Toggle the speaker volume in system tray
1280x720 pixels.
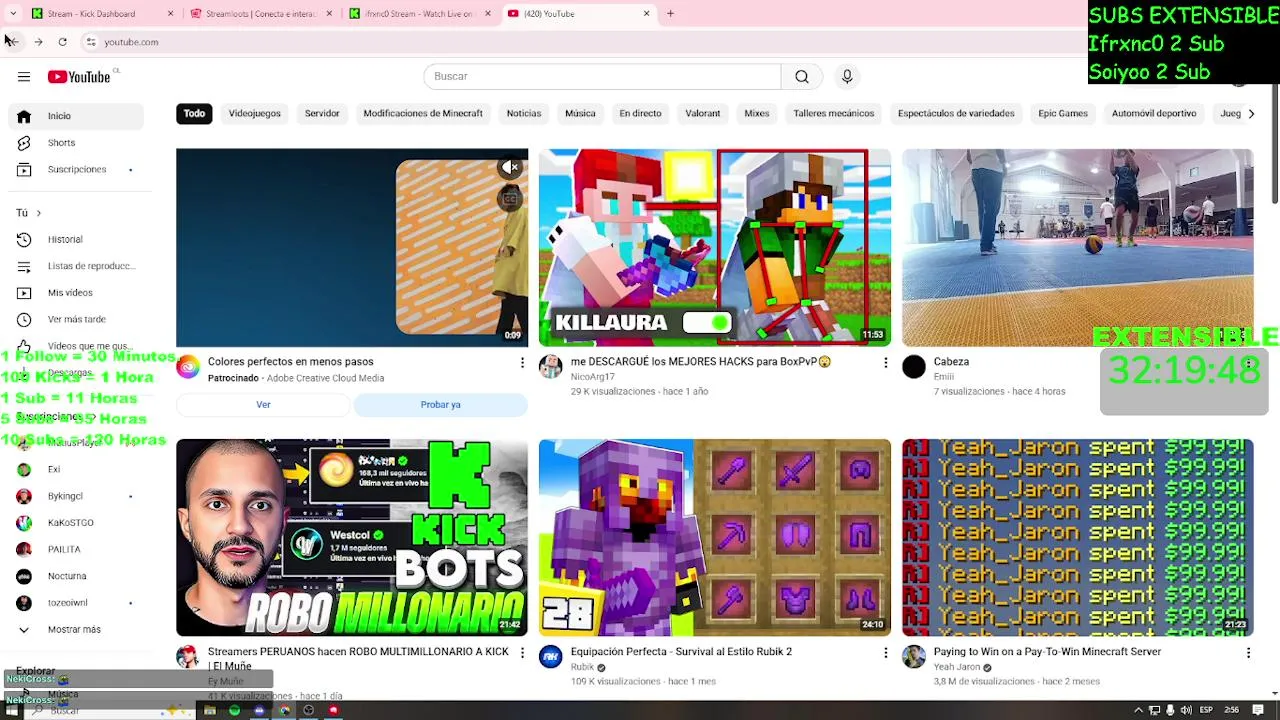[x=1186, y=710]
